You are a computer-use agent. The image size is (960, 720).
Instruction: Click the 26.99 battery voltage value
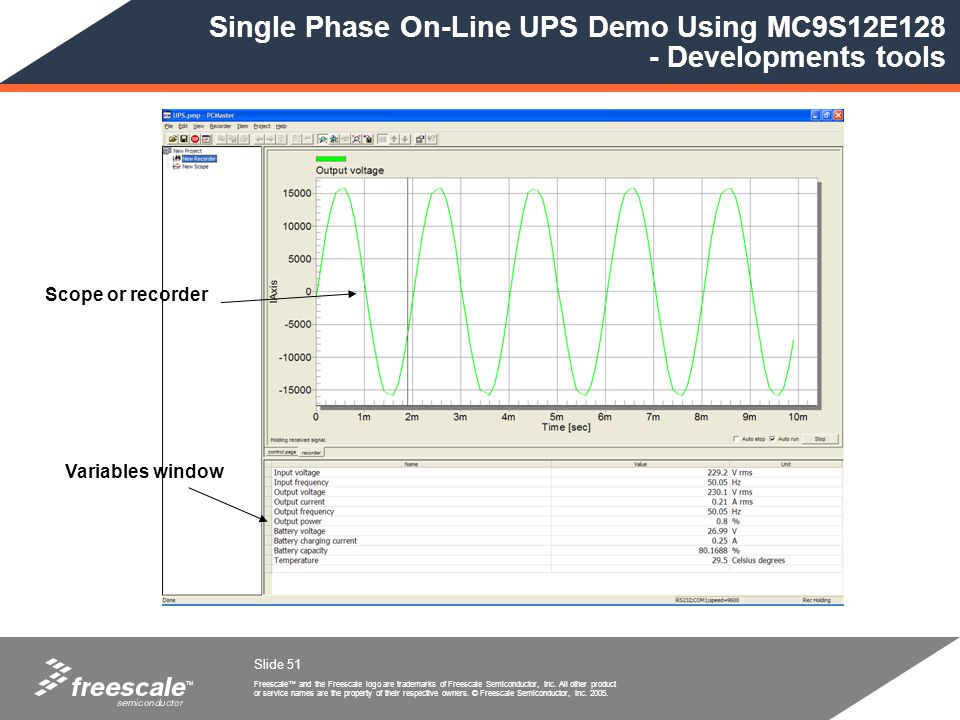click(717, 531)
